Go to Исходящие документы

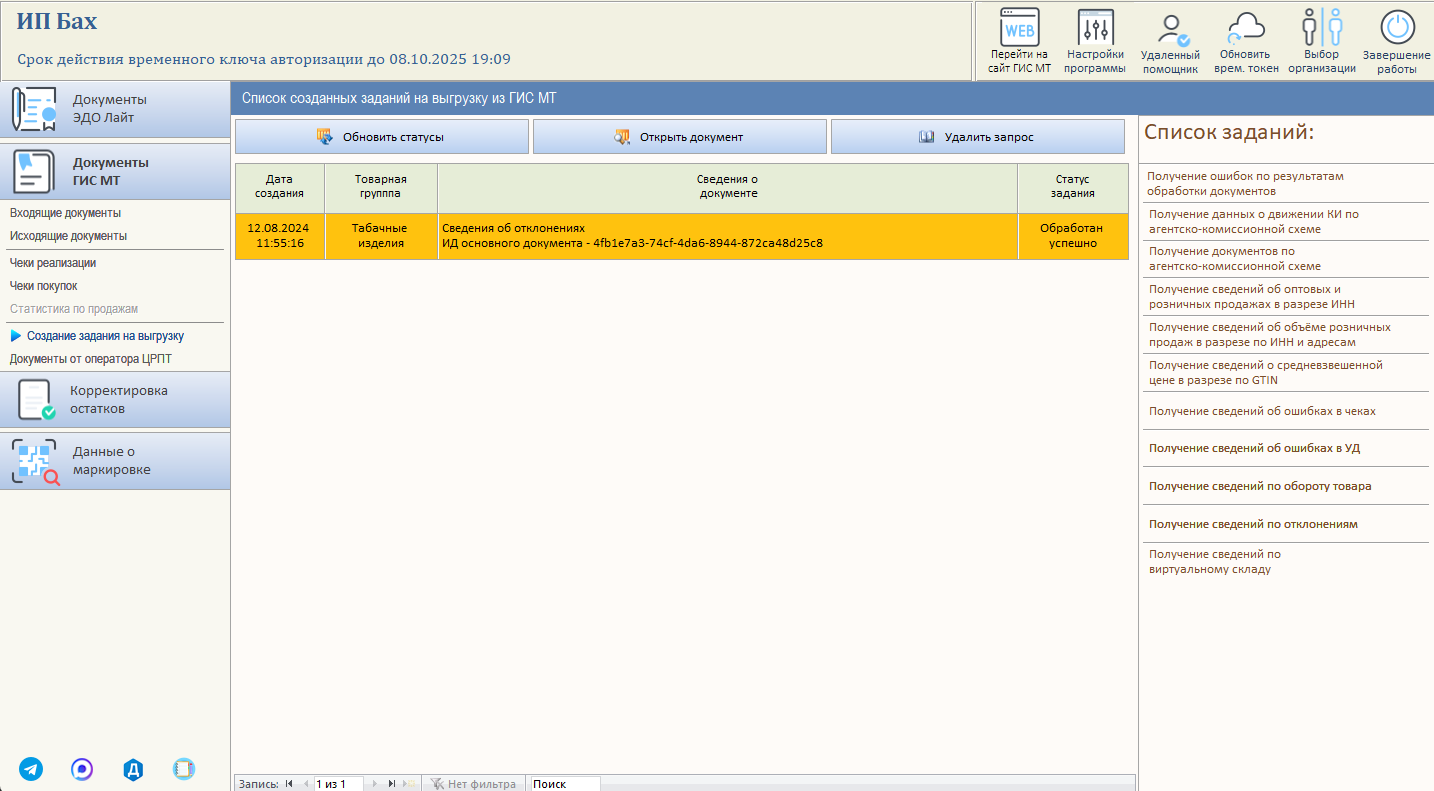pyautogui.click(x=68, y=236)
